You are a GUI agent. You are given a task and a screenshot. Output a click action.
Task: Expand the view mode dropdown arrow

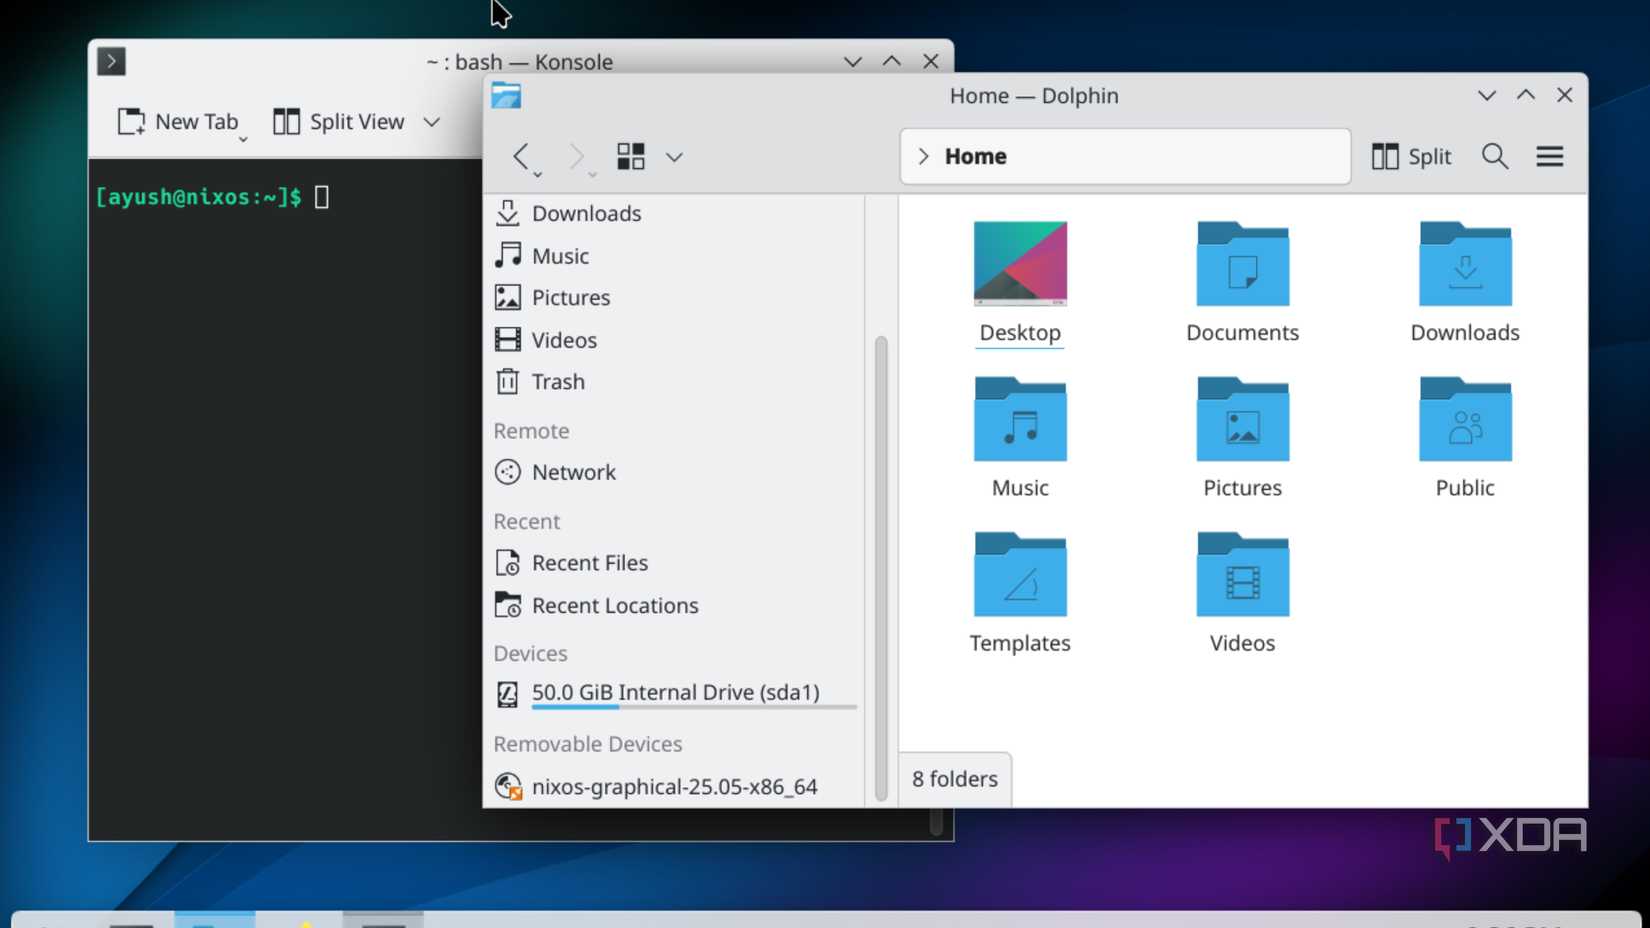[x=675, y=157]
